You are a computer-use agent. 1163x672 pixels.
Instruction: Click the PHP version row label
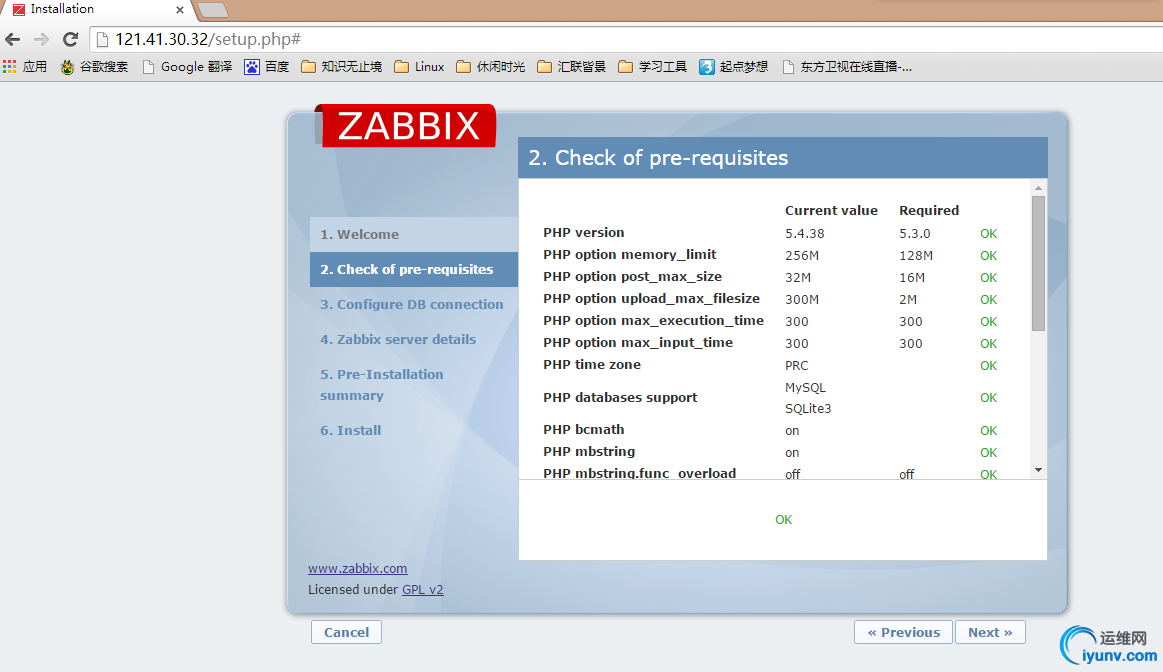coord(584,232)
